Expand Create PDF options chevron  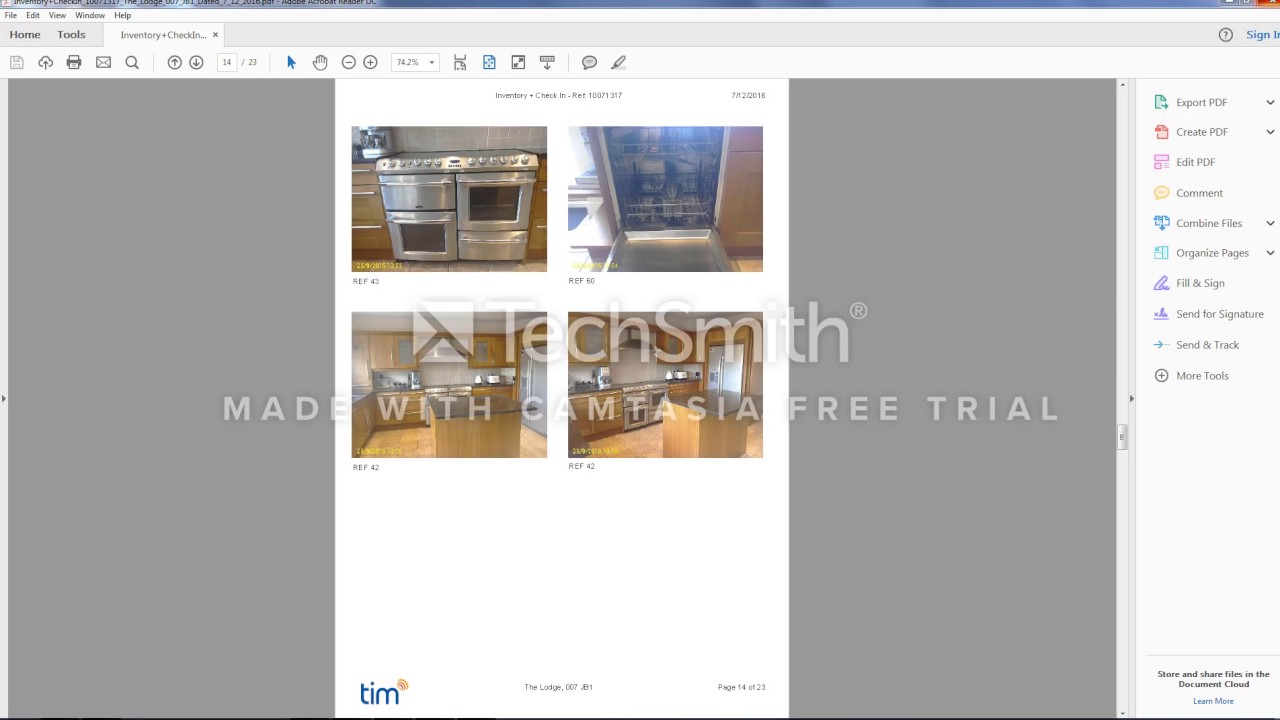tap(1270, 132)
